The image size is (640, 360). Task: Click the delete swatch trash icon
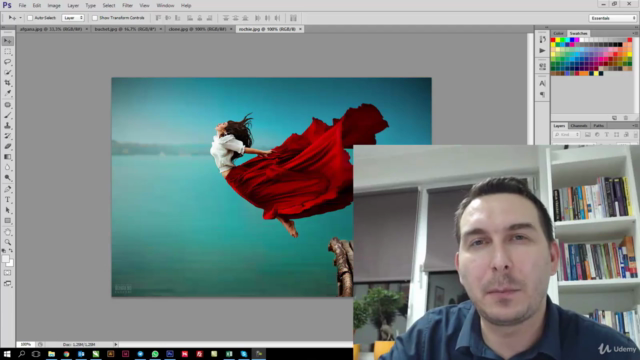pyautogui.click(x=626, y=118)
